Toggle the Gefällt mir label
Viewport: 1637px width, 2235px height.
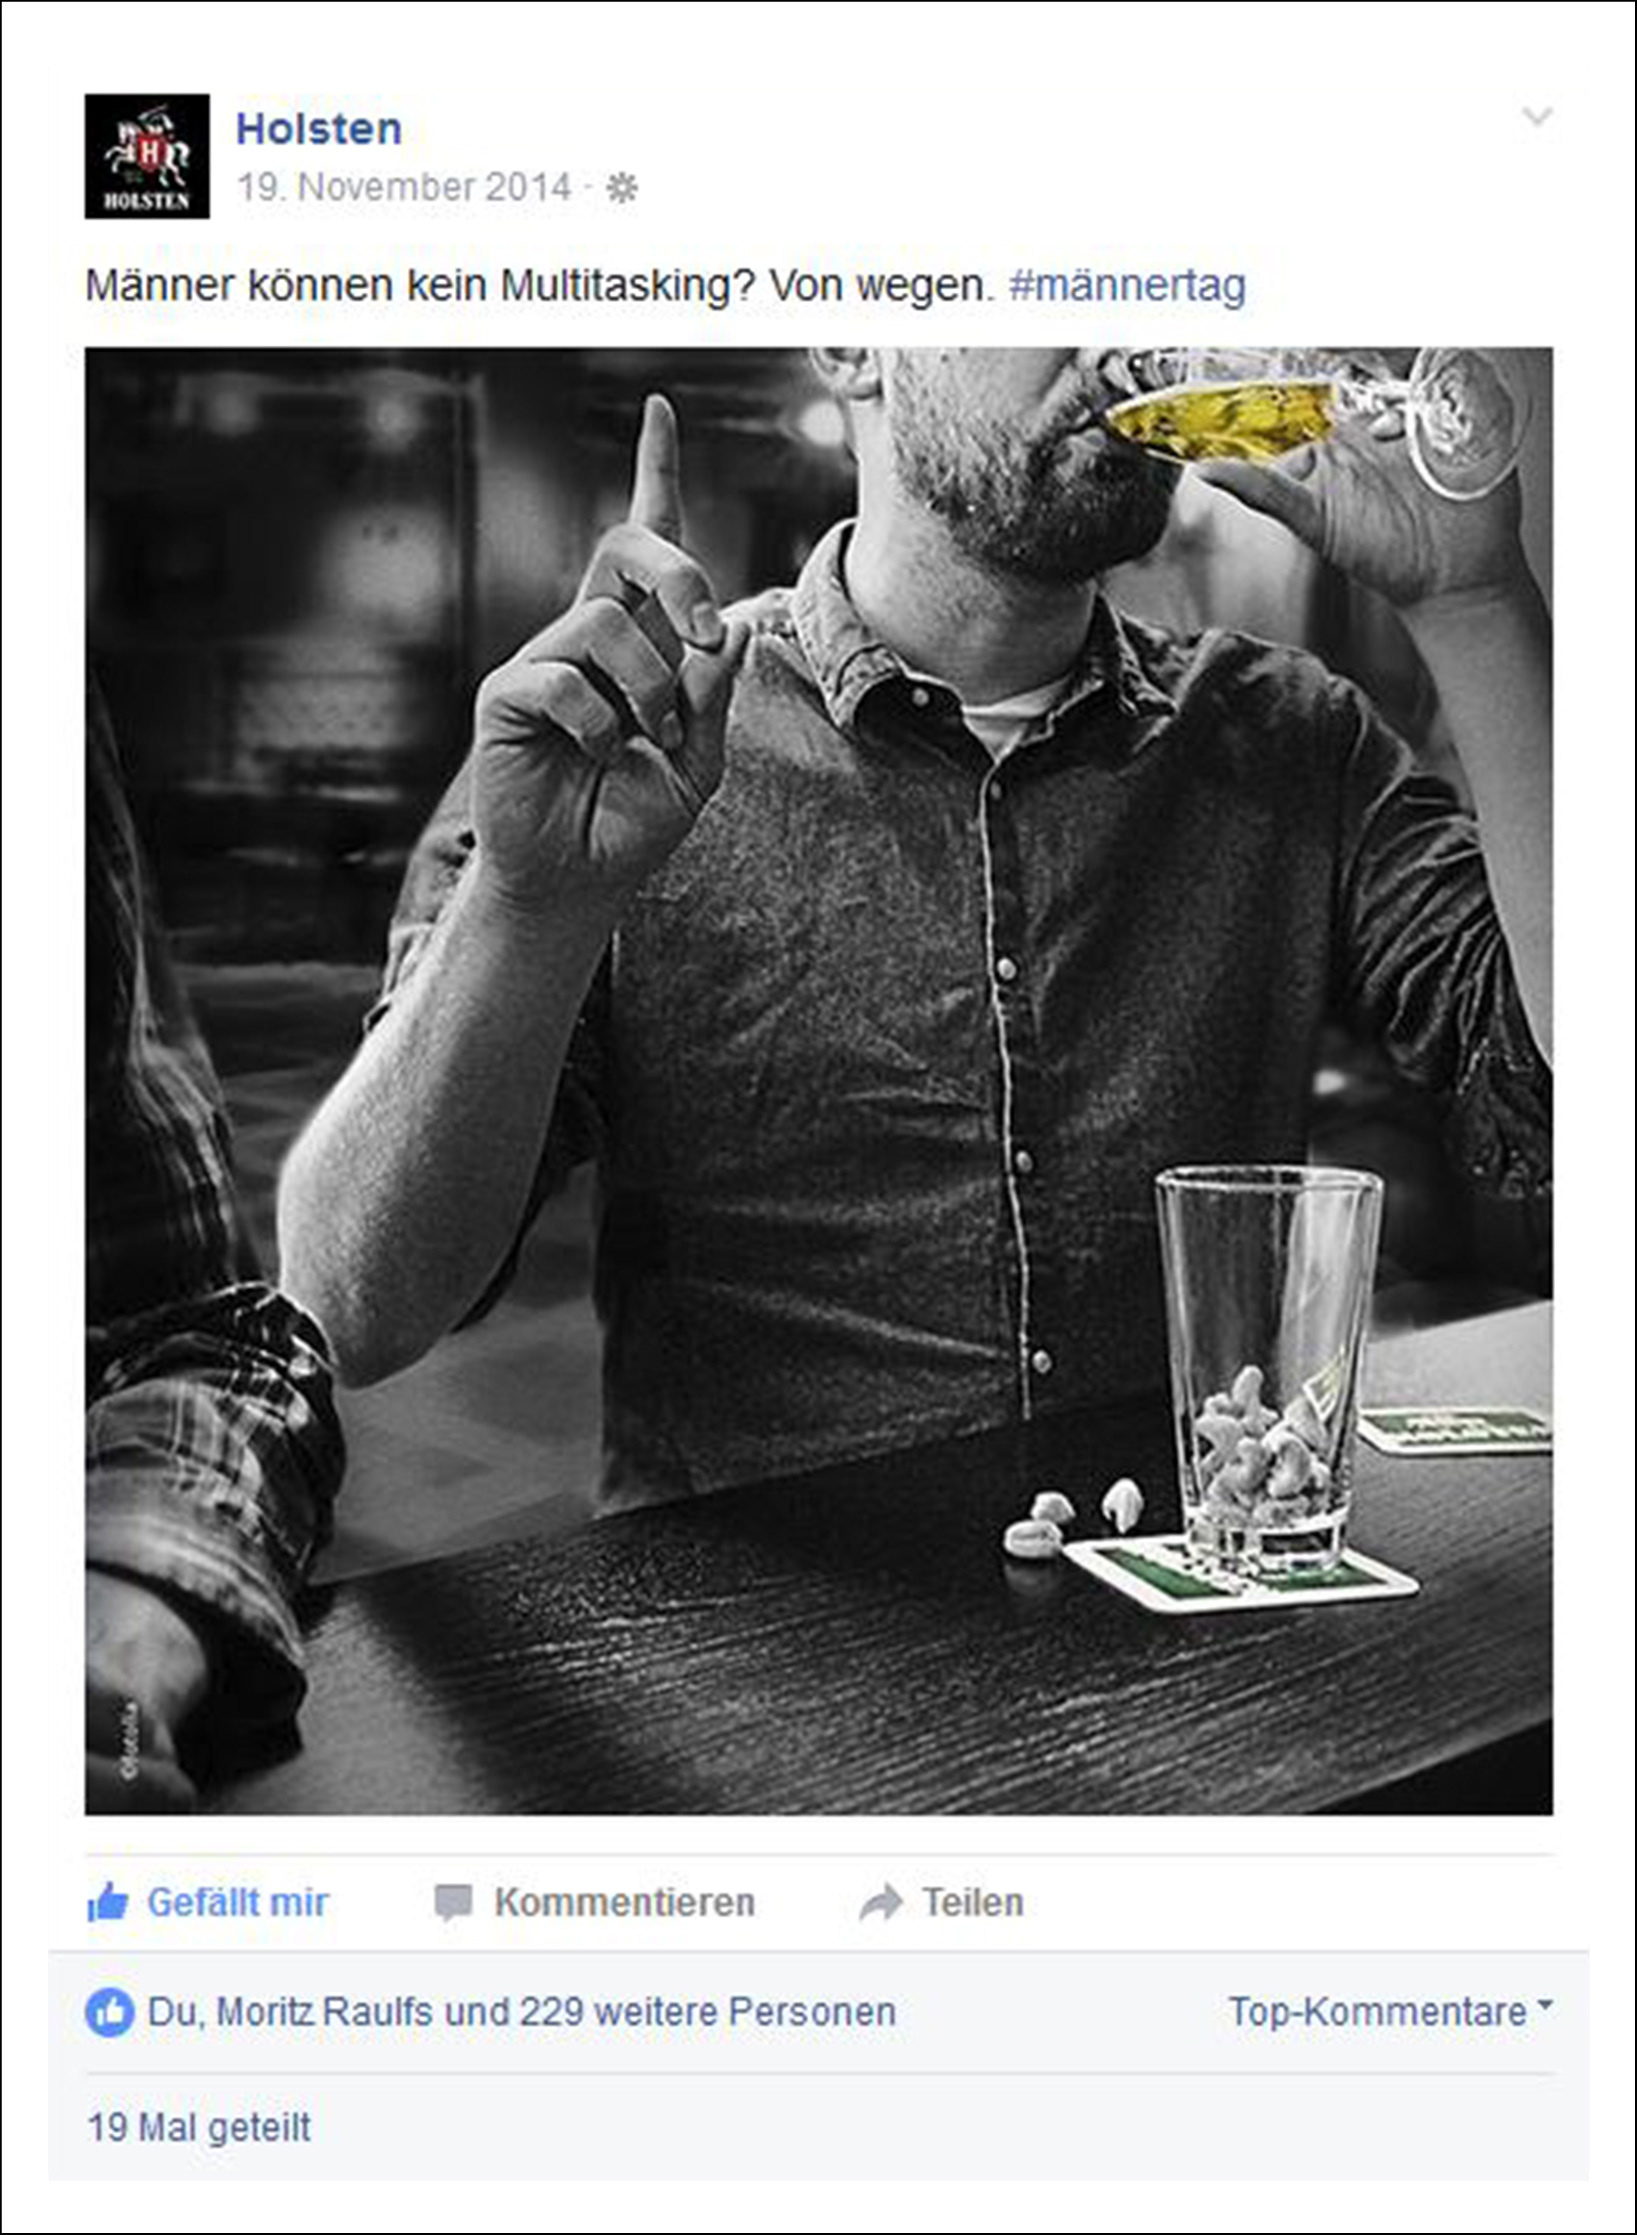[238, 1902]
